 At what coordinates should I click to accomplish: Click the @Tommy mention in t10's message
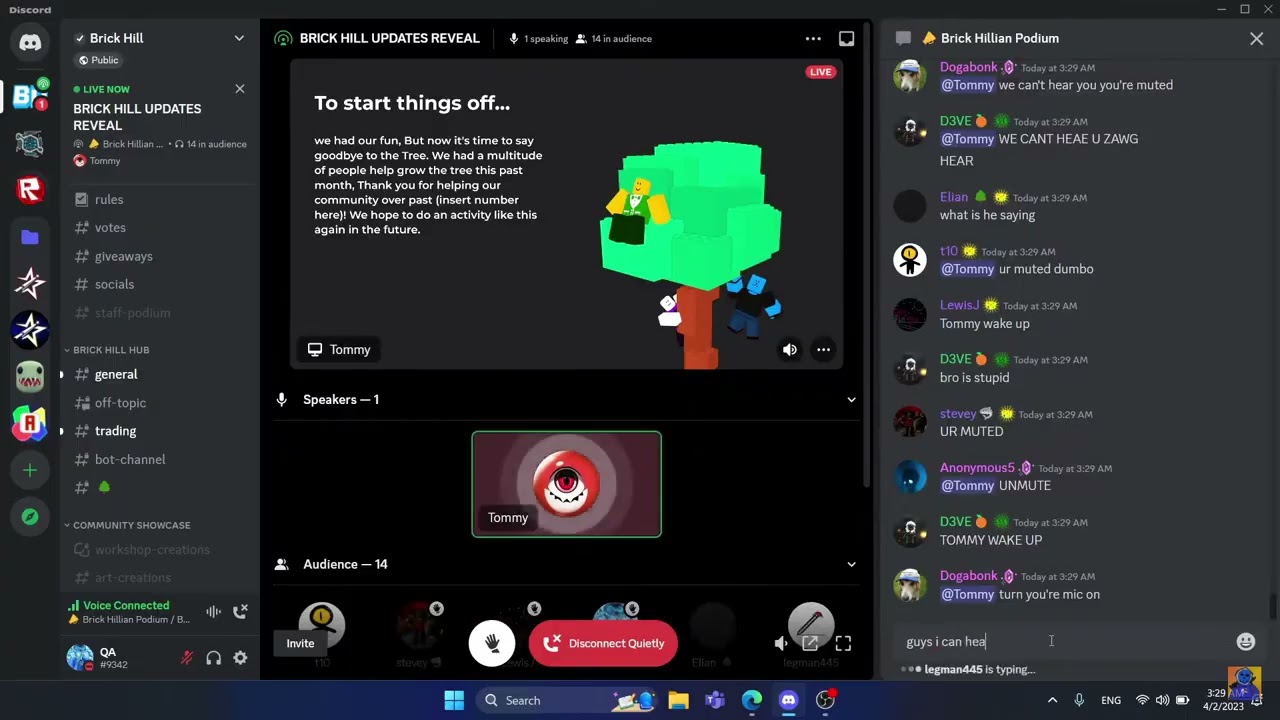click(968, 269)
